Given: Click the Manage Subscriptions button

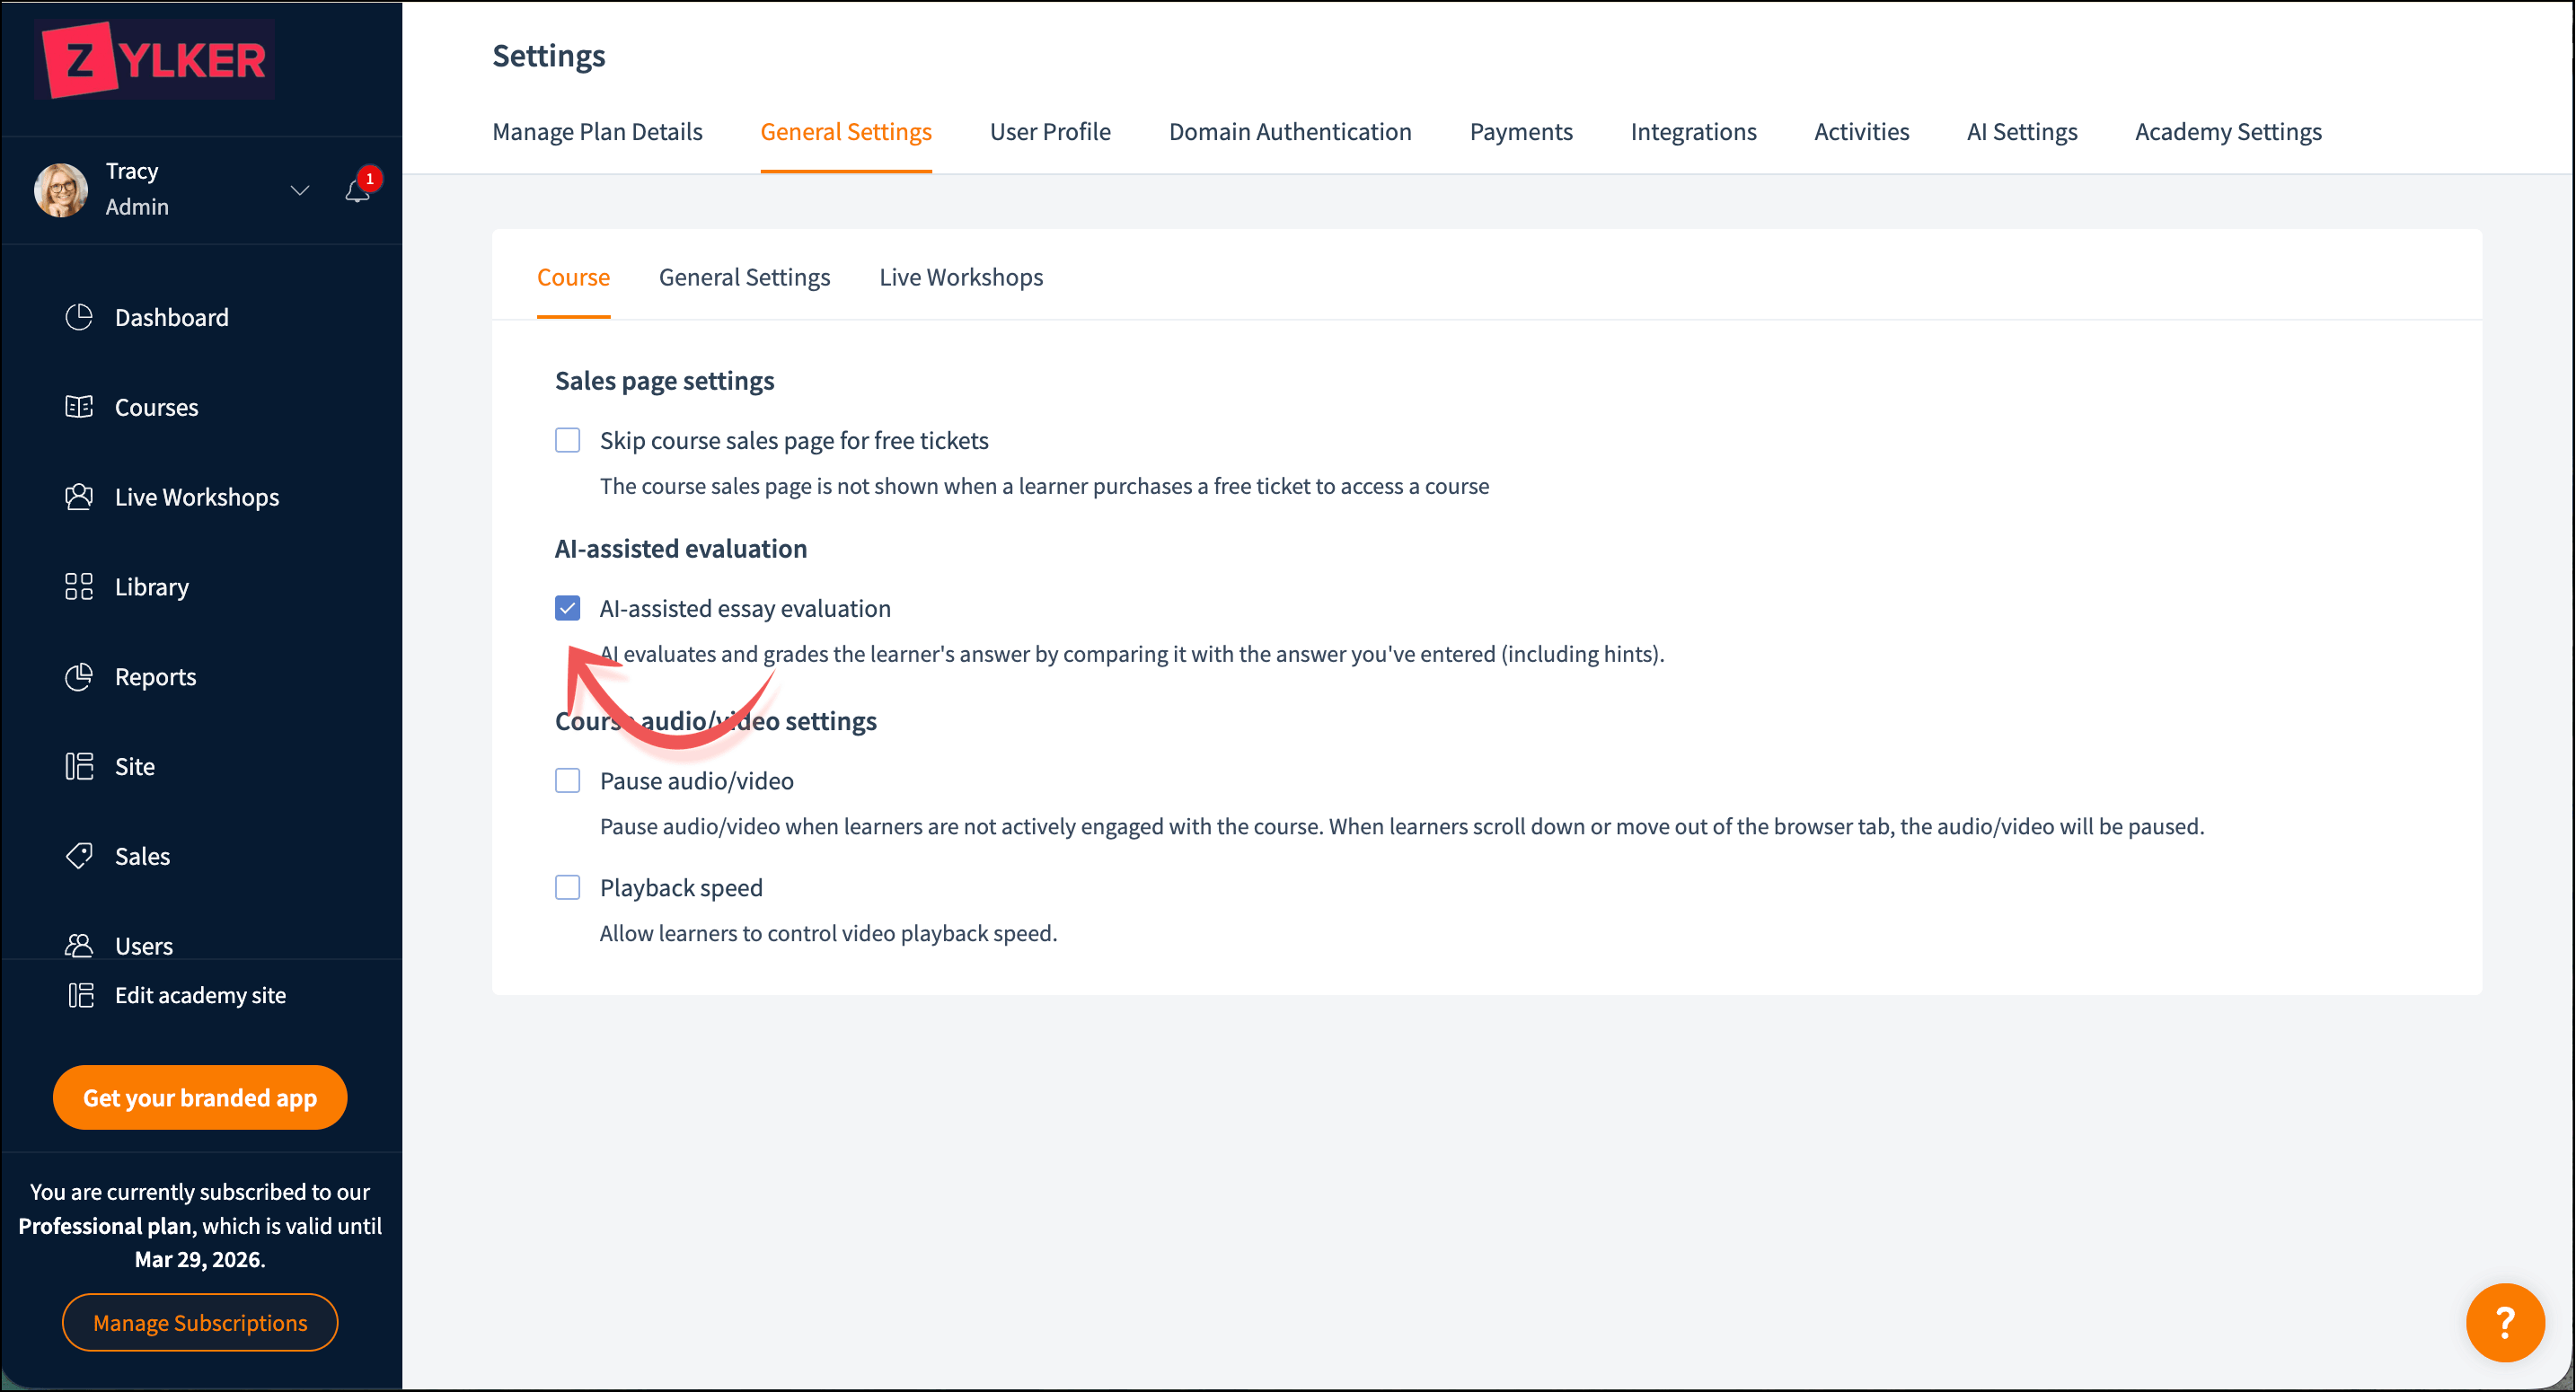Looking at the screenshot, I should click(x=200, y=1323).
